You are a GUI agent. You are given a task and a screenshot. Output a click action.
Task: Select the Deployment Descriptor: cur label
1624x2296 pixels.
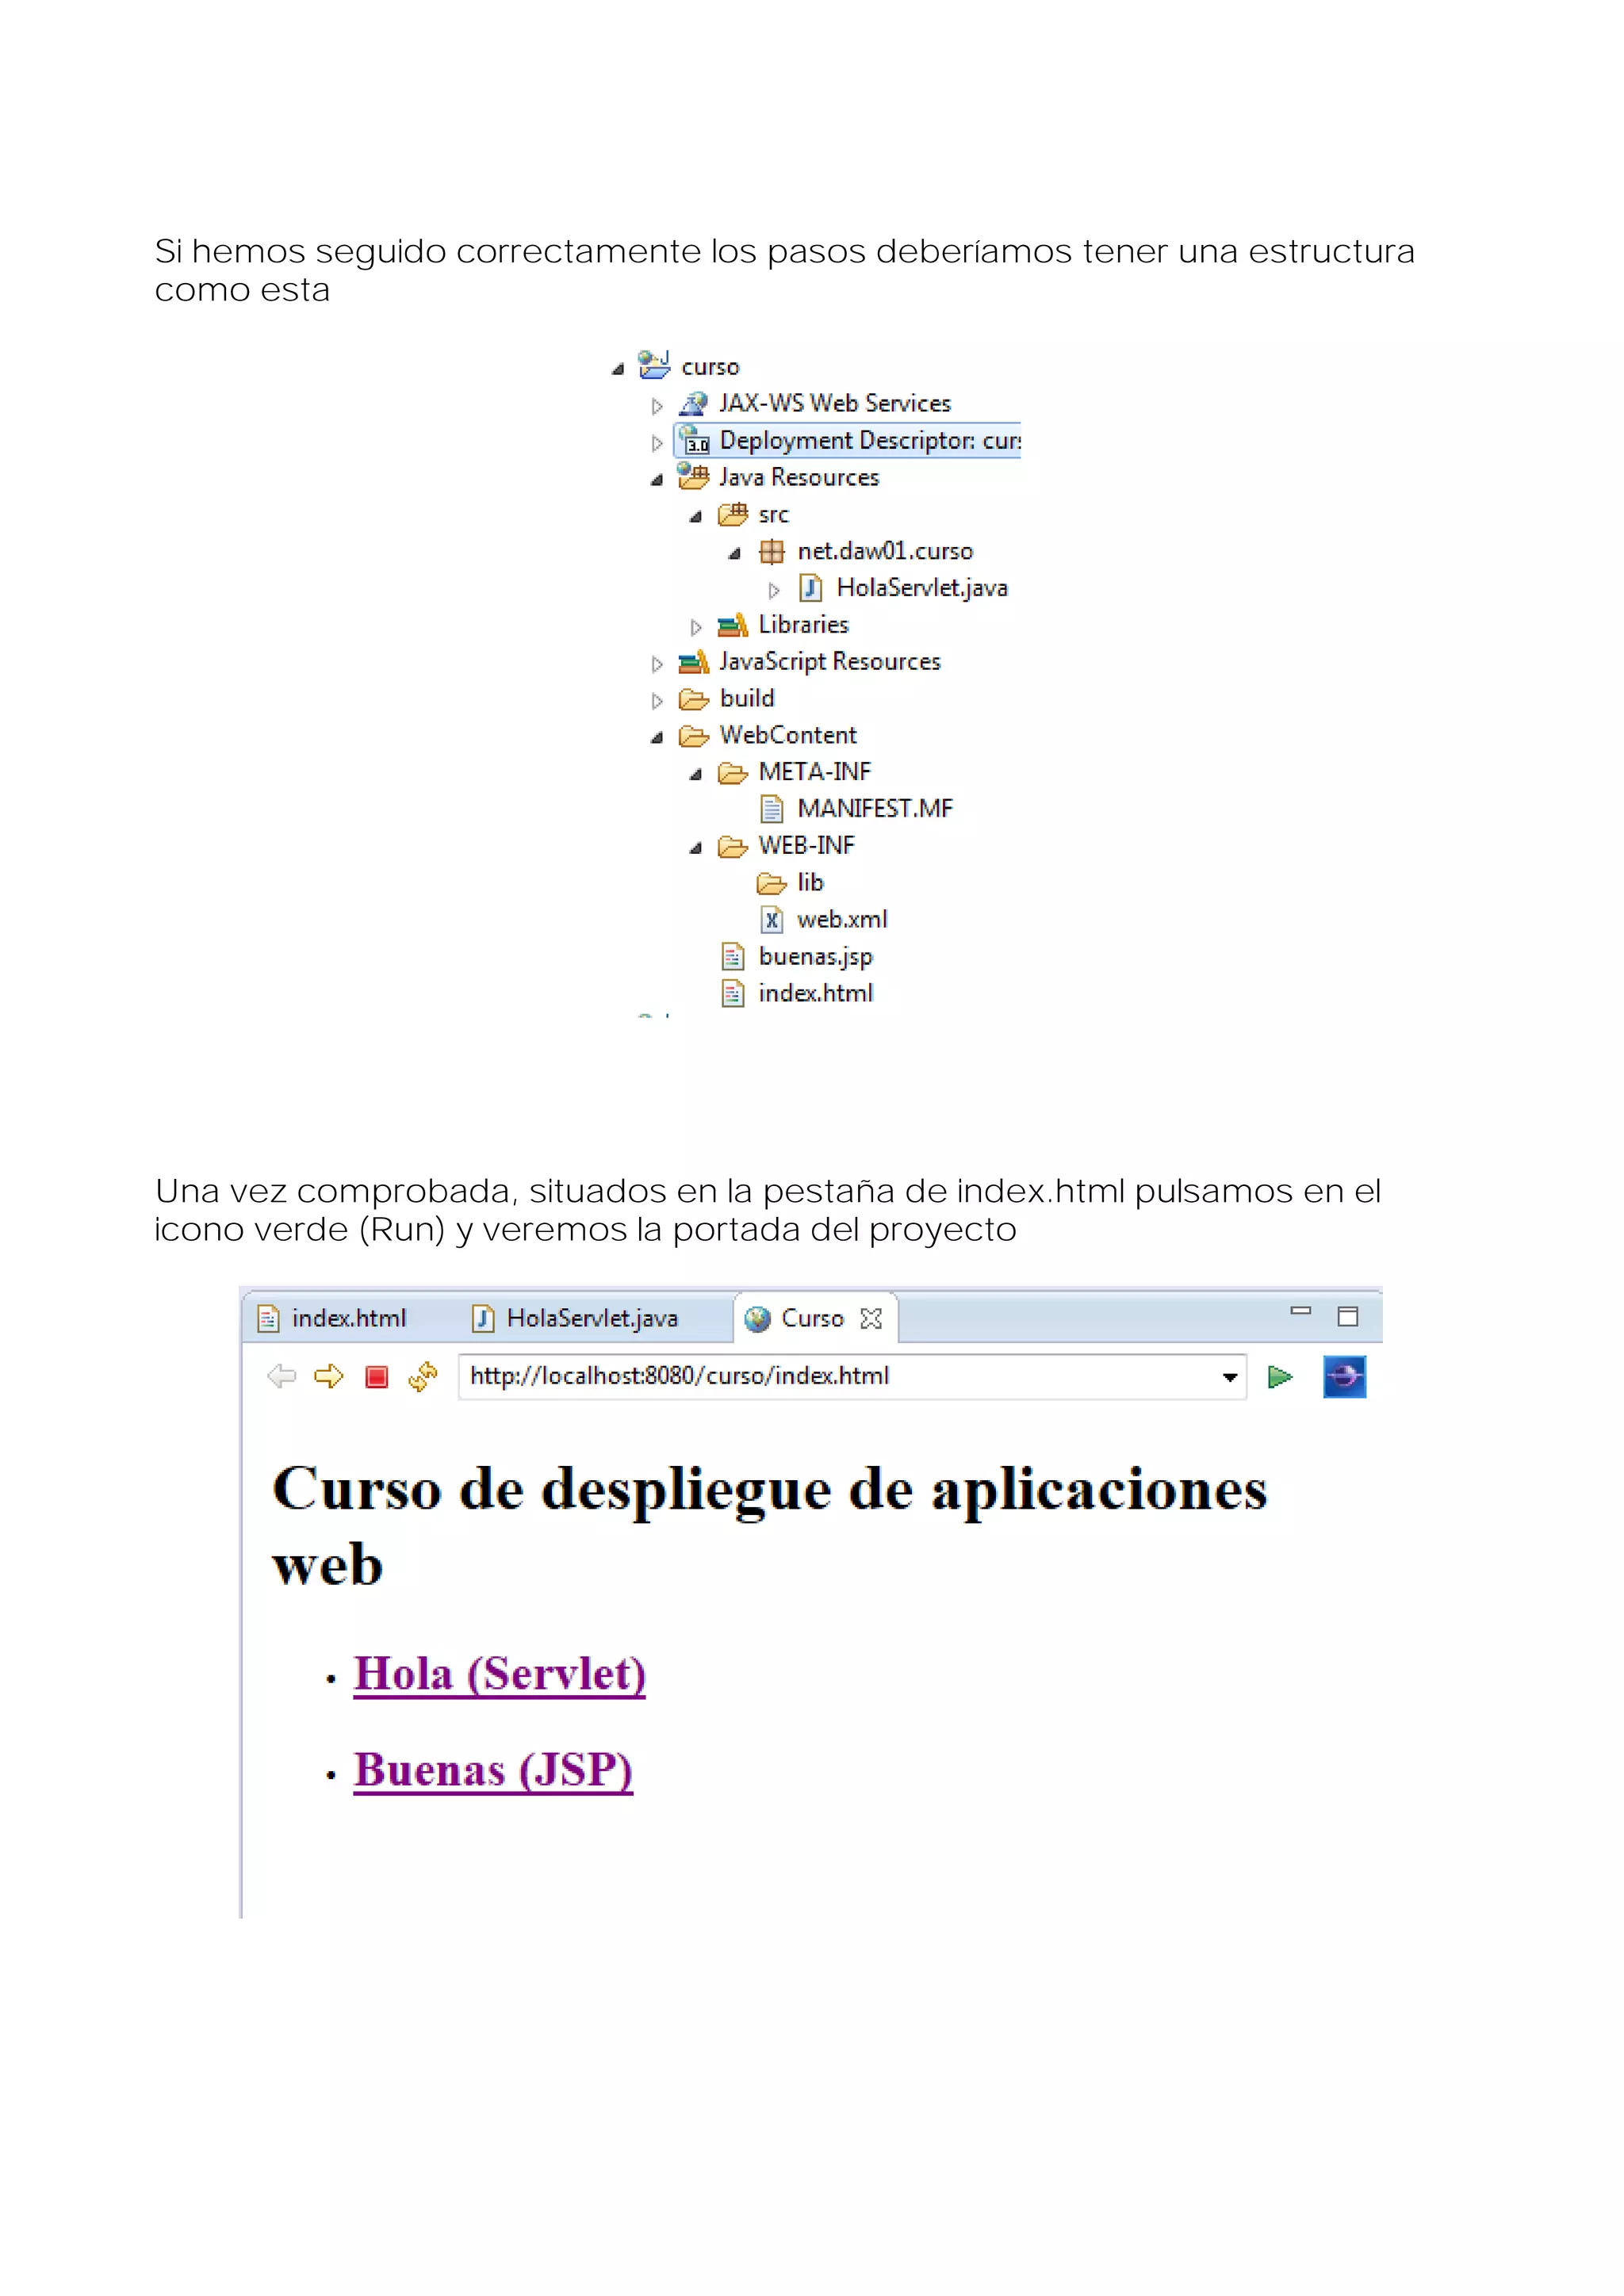coord(870,441)
